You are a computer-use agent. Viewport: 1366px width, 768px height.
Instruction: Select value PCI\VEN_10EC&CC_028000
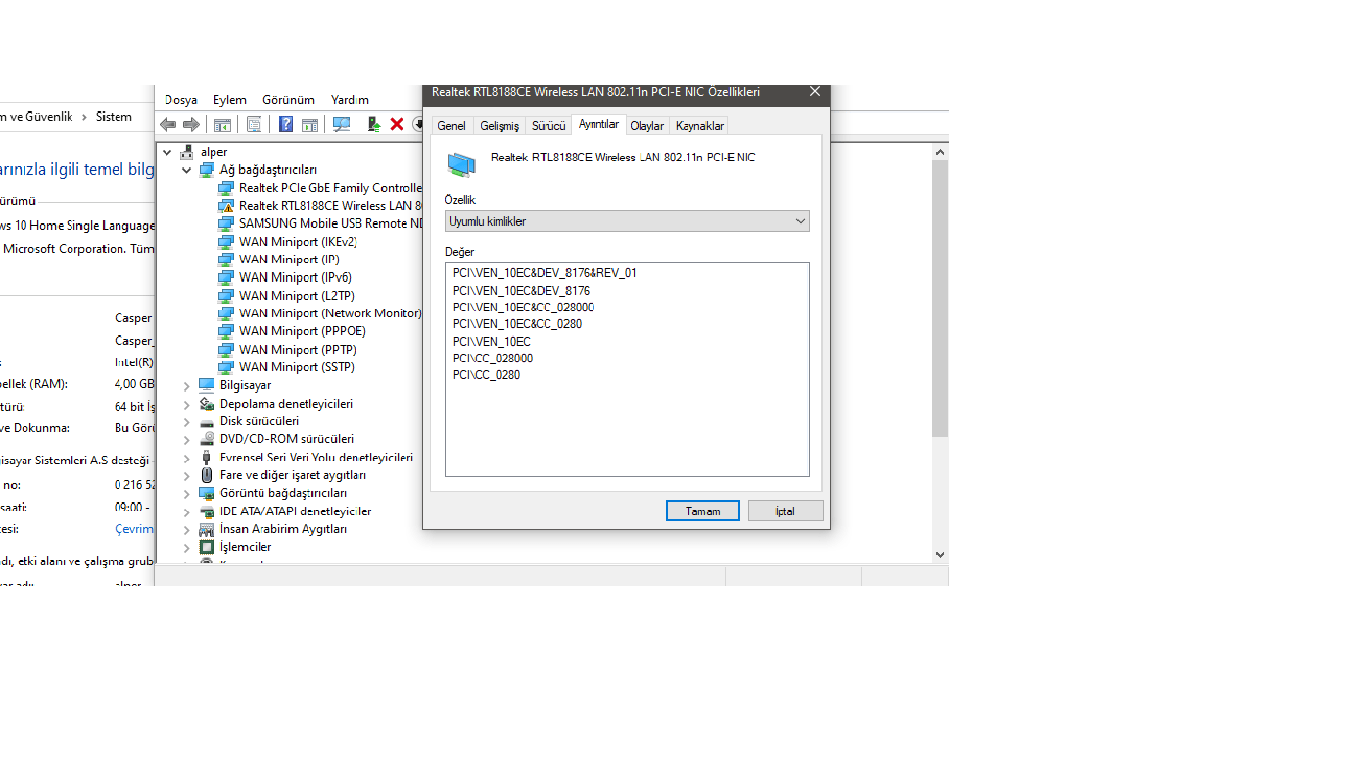[x=523, y=307]
